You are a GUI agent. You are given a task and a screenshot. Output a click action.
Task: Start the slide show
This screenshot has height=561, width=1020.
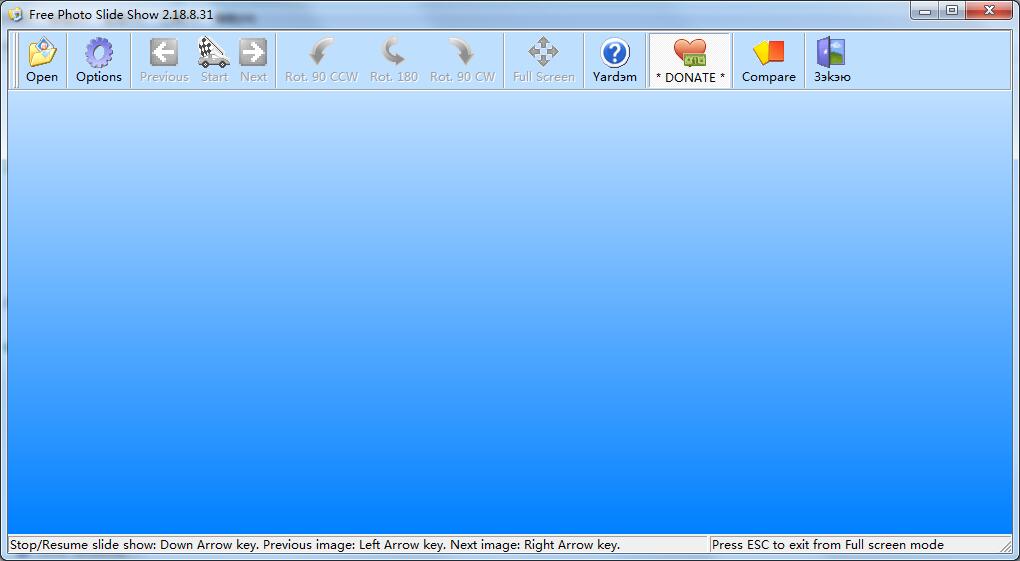pyautogui.click(x=214, y=61)
